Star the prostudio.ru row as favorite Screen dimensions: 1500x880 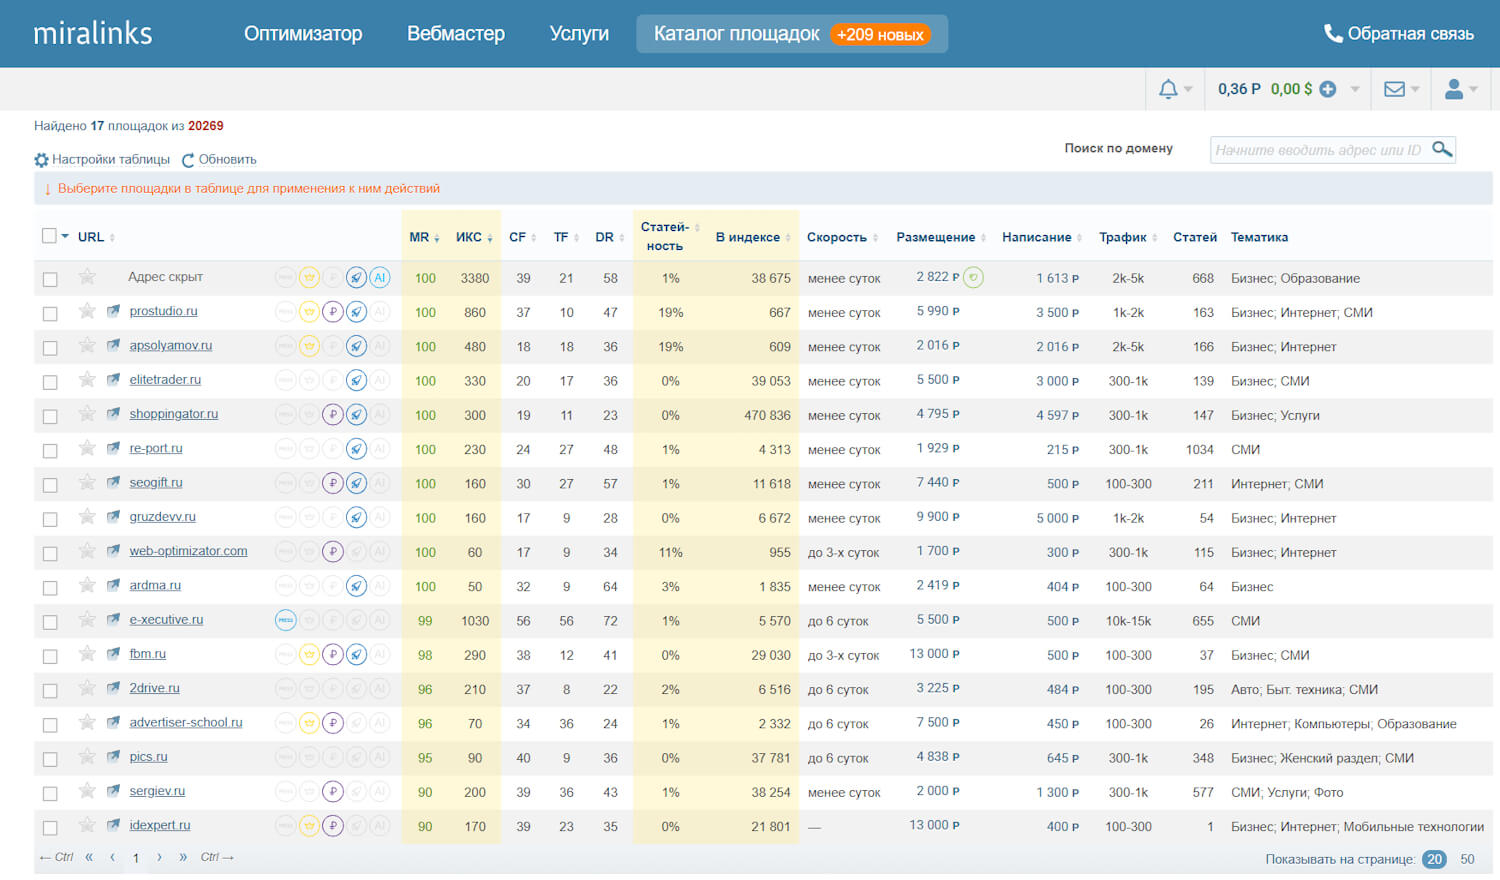[87, 311]
